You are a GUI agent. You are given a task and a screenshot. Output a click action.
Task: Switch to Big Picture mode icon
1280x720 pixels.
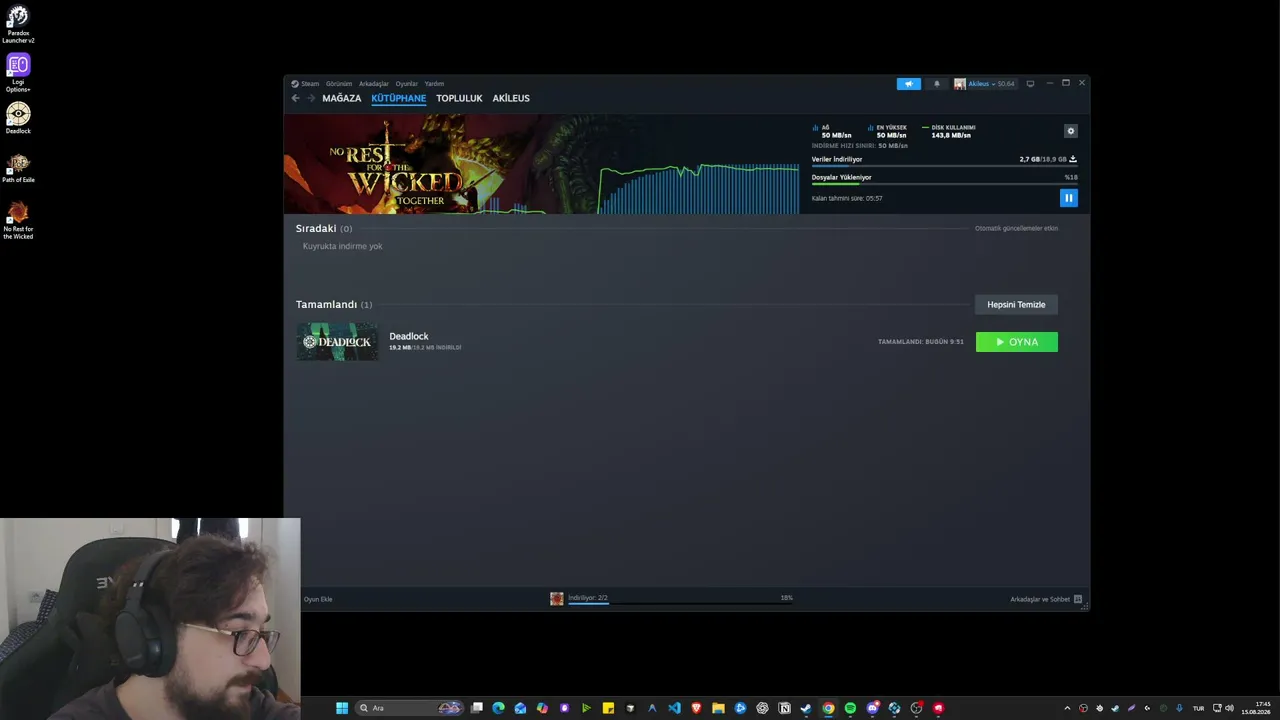1031,84
